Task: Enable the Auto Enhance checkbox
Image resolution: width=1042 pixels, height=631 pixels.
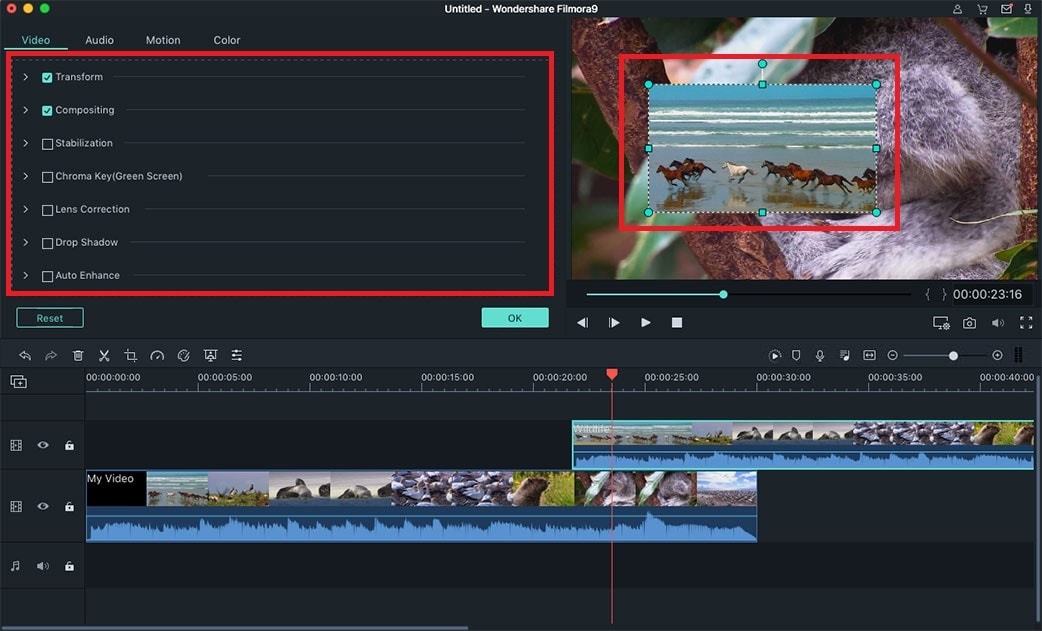Action: (x=47, y=276)
